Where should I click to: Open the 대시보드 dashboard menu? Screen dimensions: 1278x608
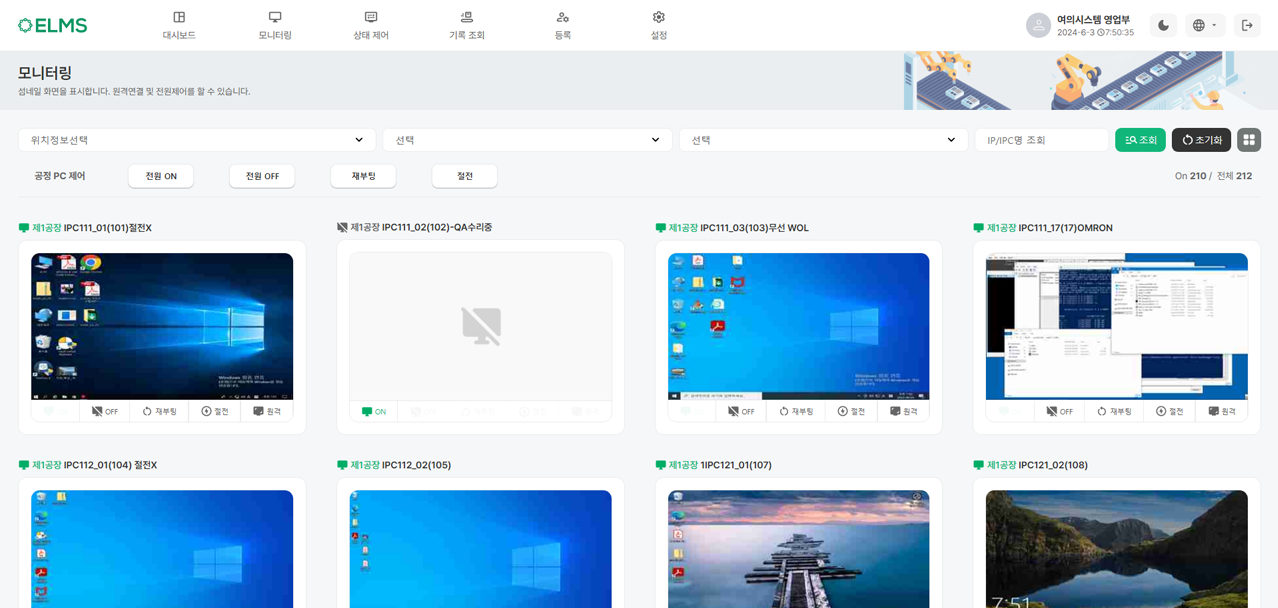pyautogui.click(x=179, y=26)
